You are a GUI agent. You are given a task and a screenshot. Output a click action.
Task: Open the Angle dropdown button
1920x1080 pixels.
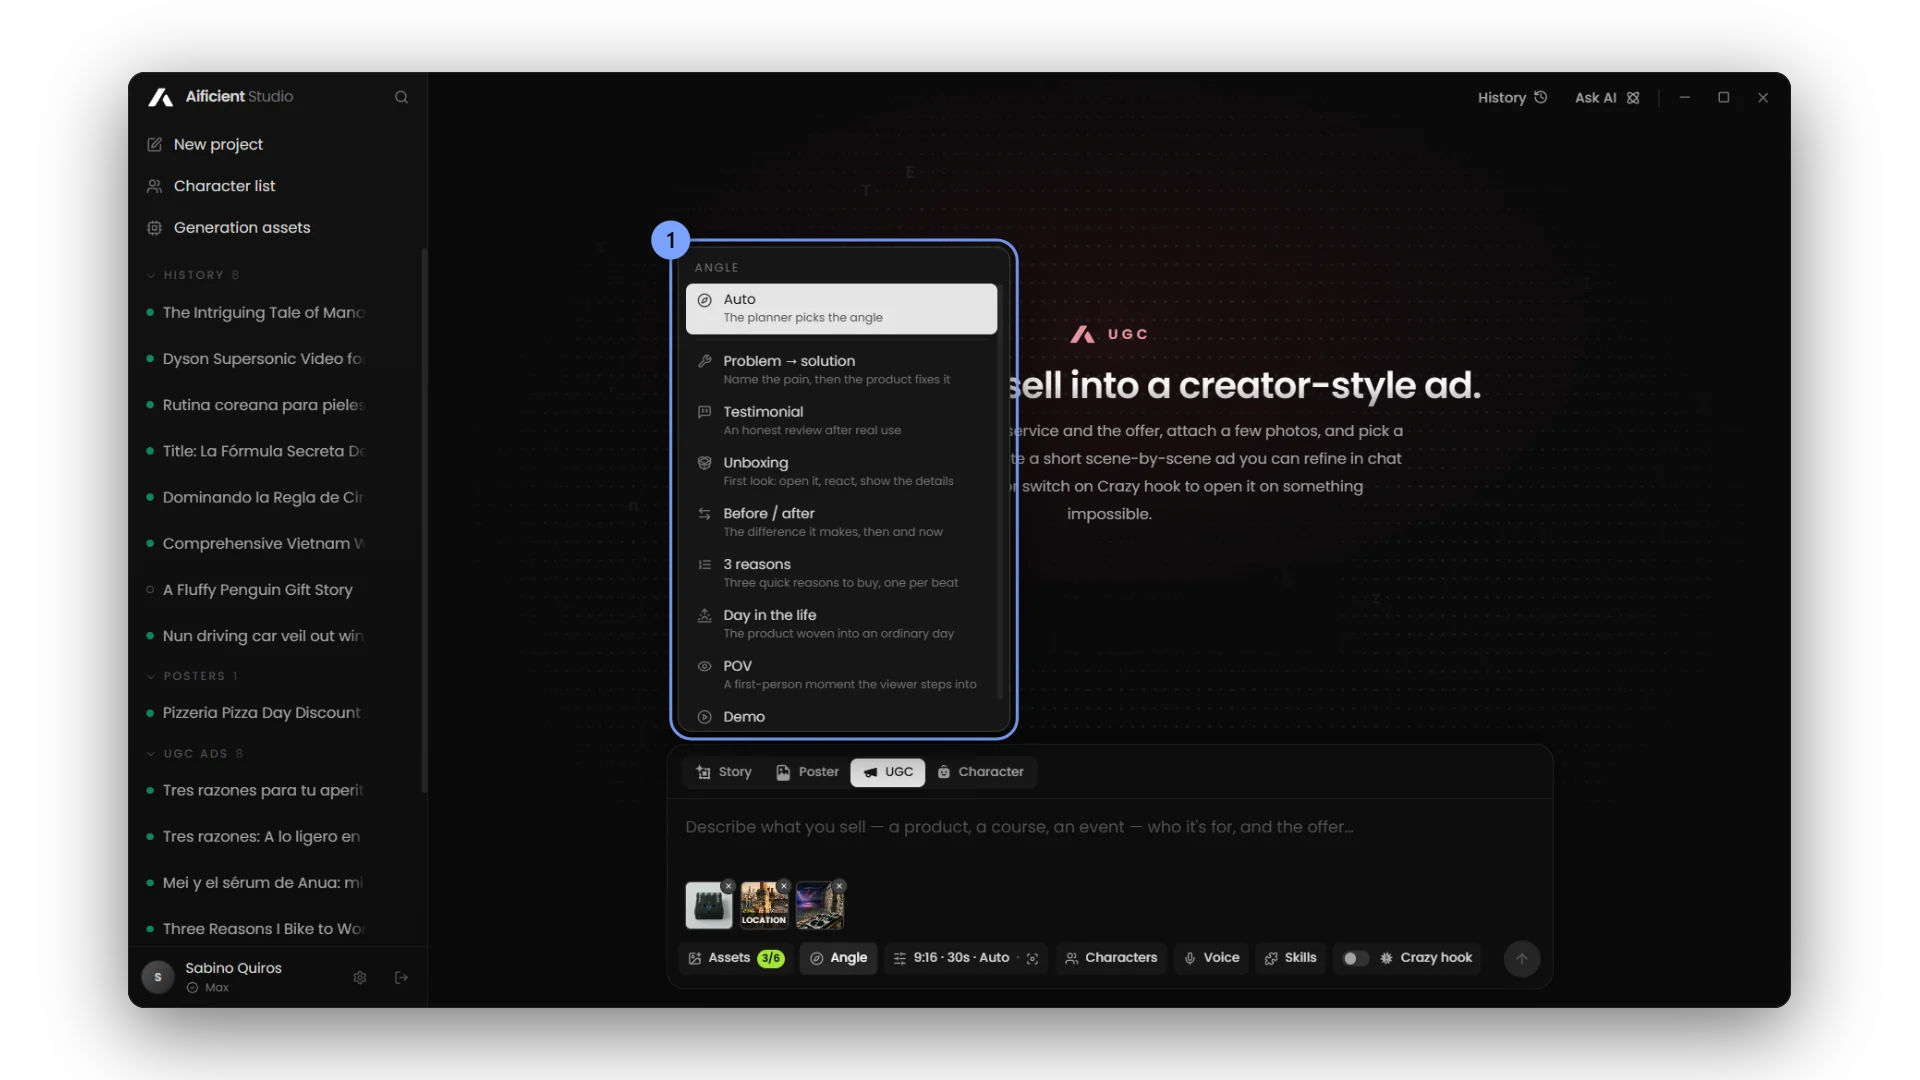pos(838,958)
